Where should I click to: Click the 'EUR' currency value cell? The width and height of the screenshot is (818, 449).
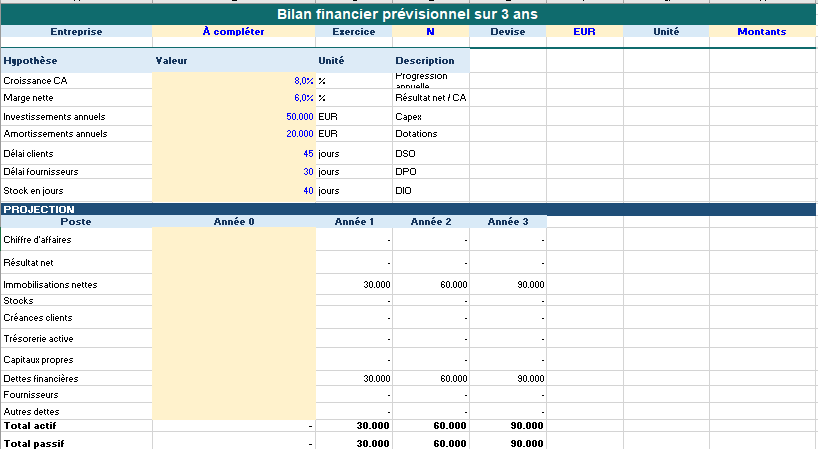[584, 31]
